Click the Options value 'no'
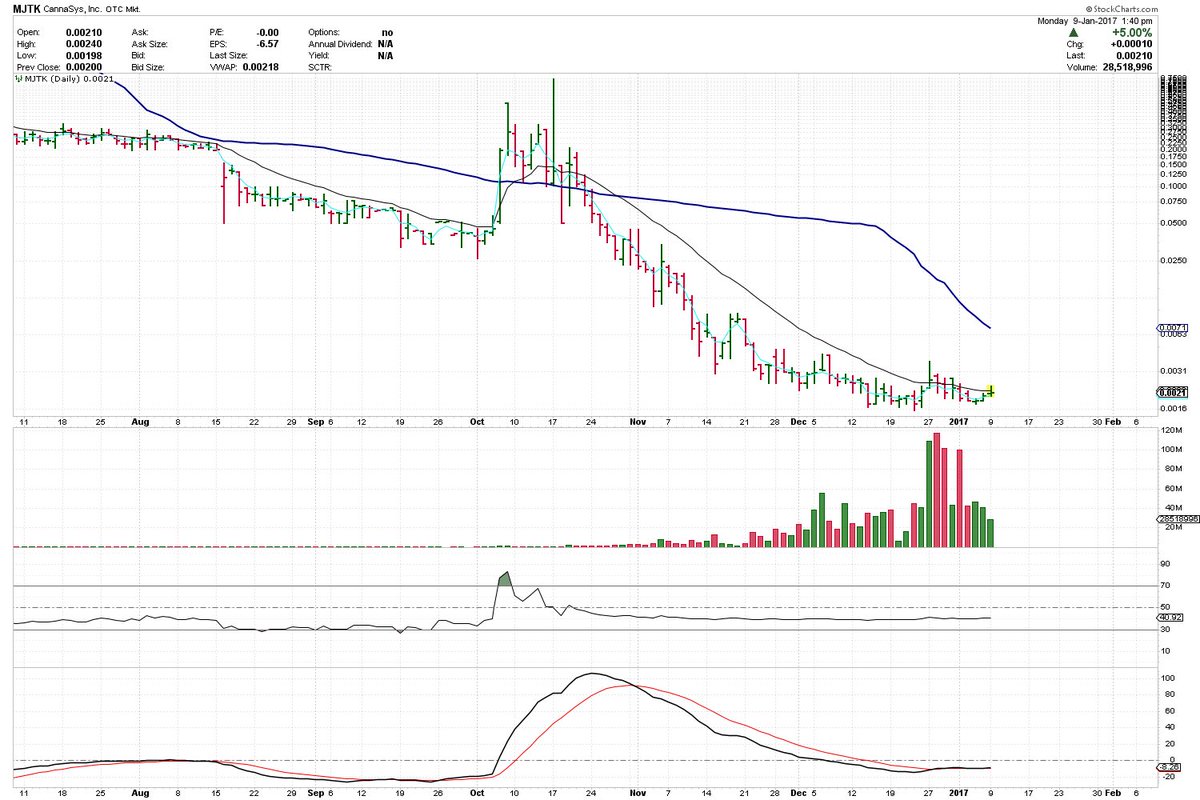The width and height of the screenshot is (1200, 800). [387, 32]
